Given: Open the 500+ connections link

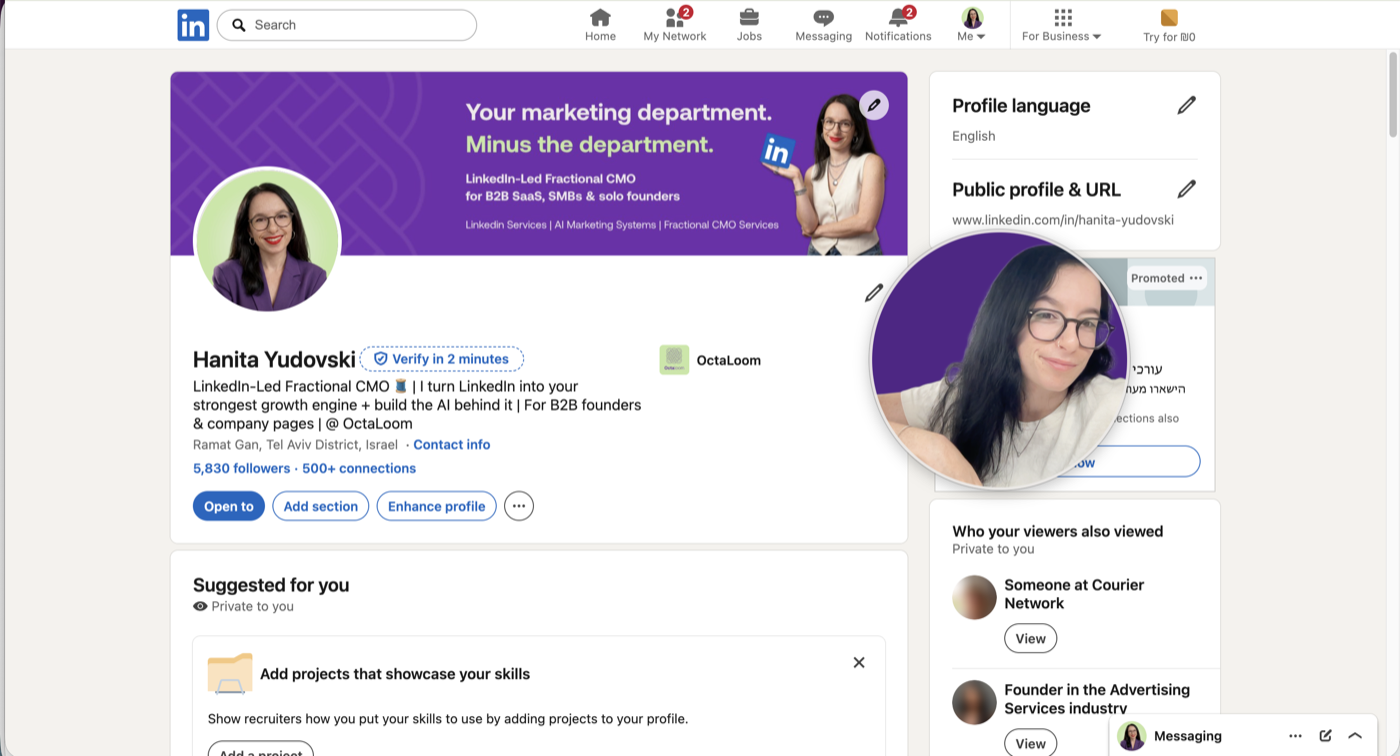Looking at the screenshot, I should click(x=359, y=468).
